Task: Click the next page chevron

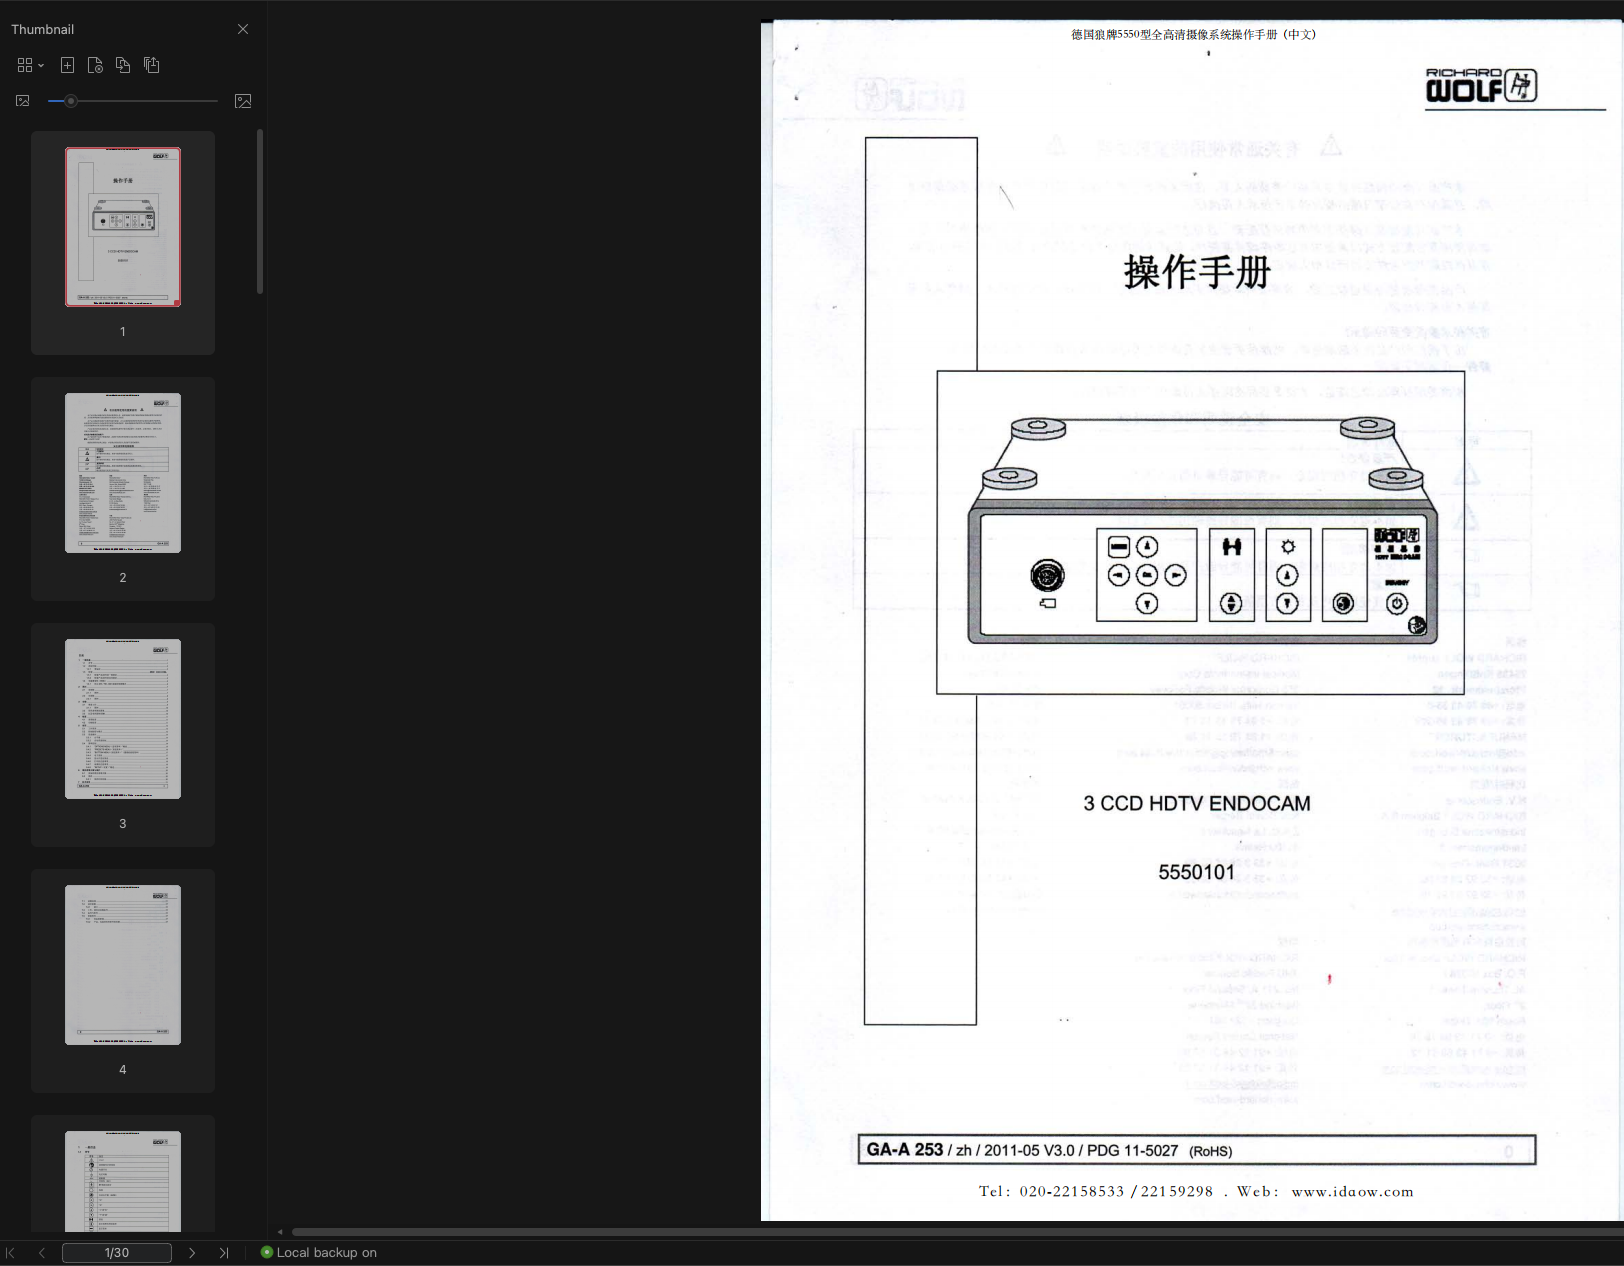Action: click(192, 1252)
